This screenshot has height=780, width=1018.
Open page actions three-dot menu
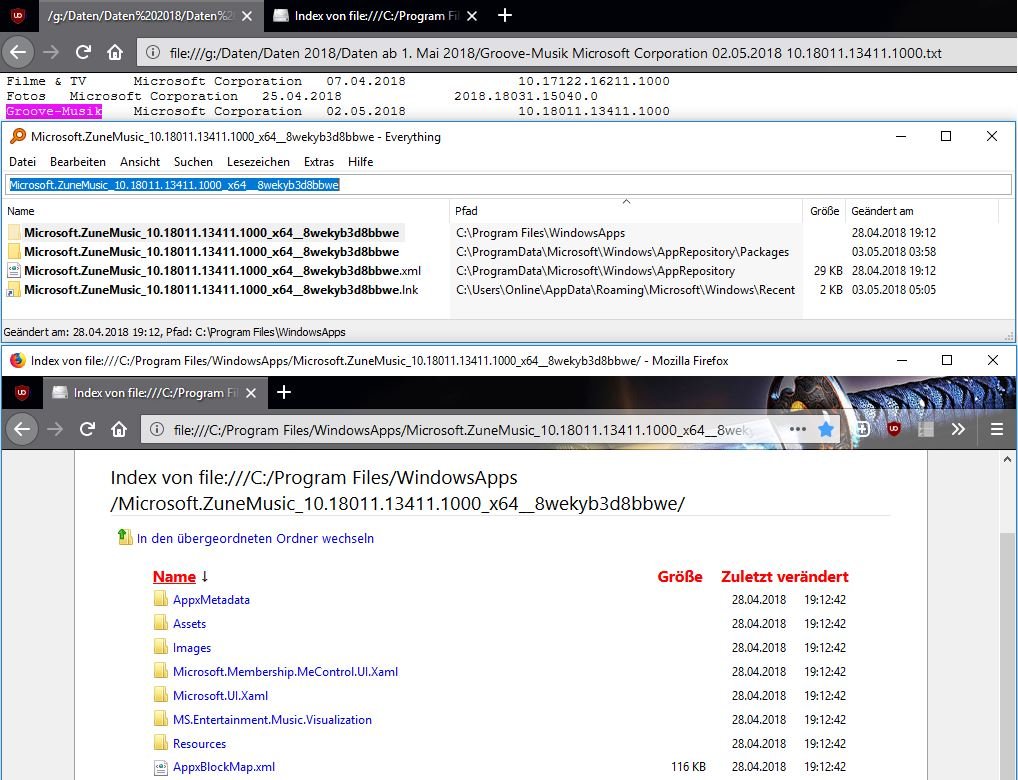798,429
